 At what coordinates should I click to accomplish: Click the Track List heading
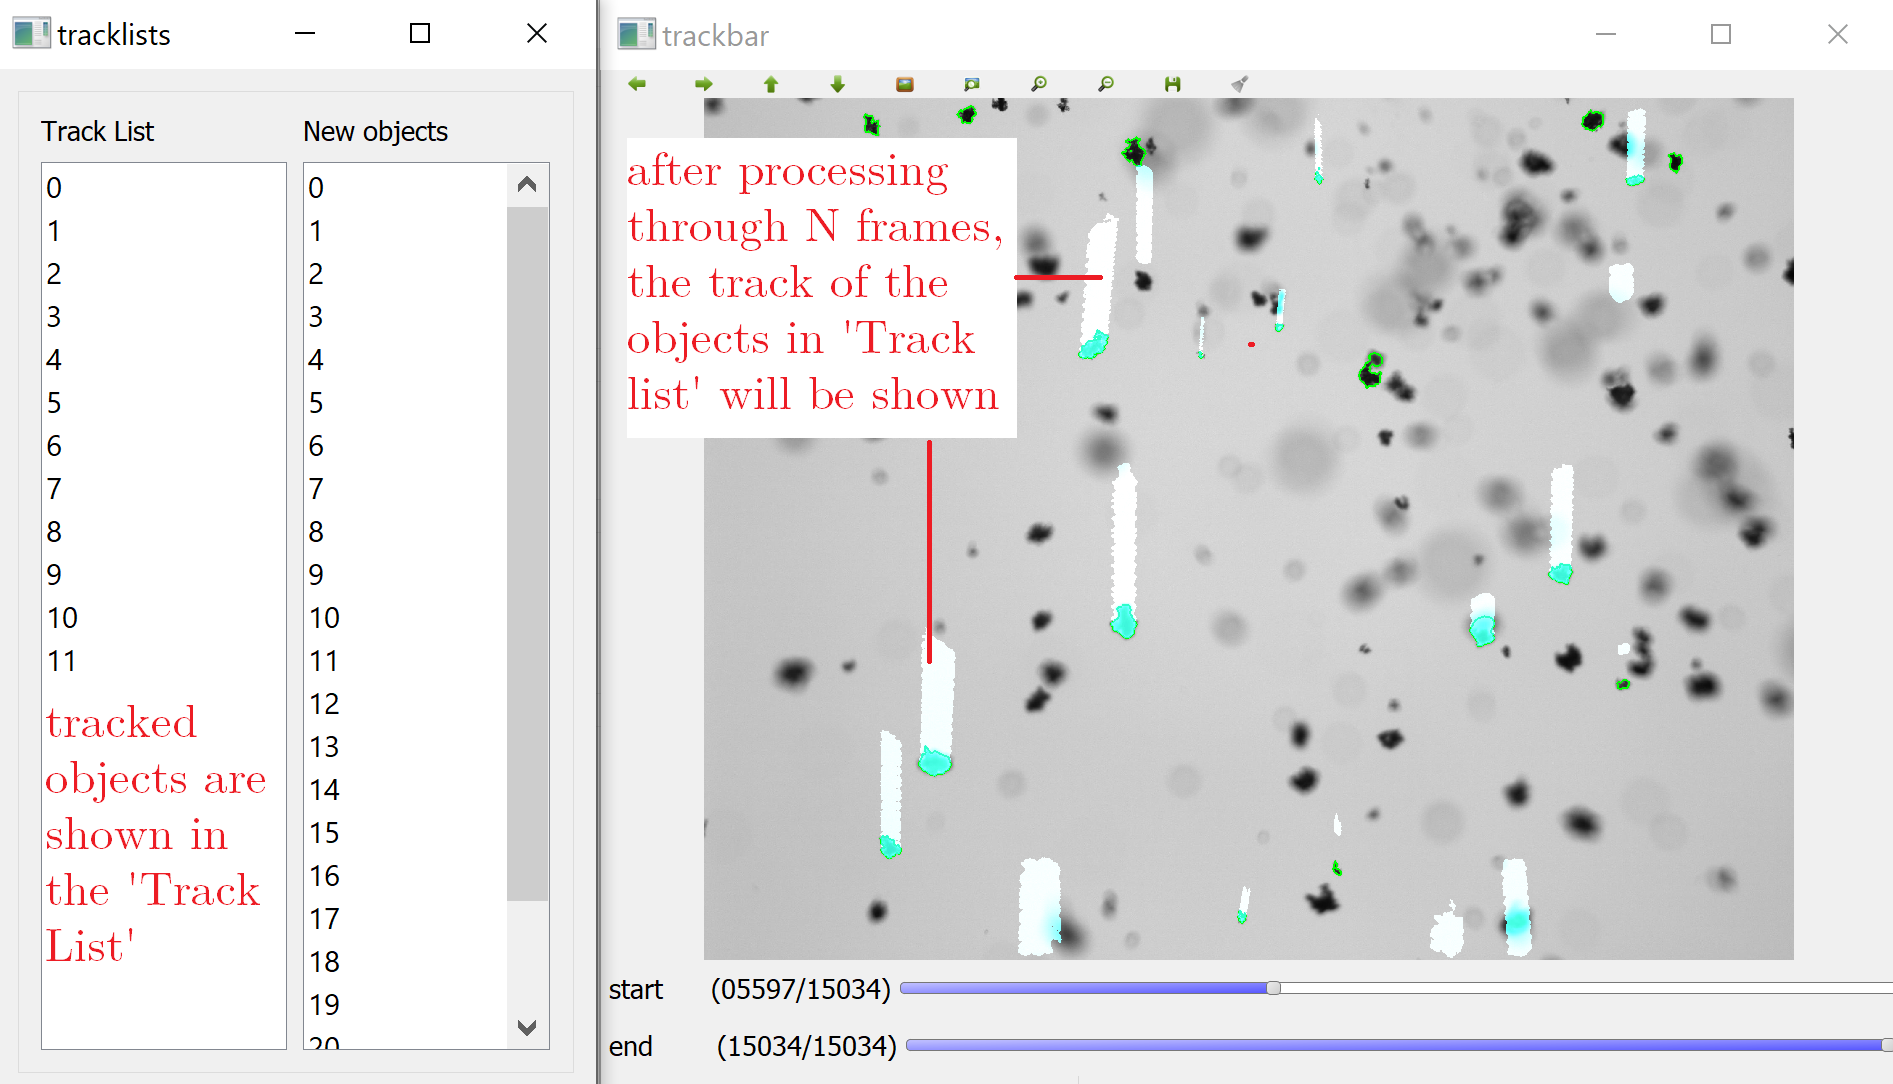[x=98, y=131]
